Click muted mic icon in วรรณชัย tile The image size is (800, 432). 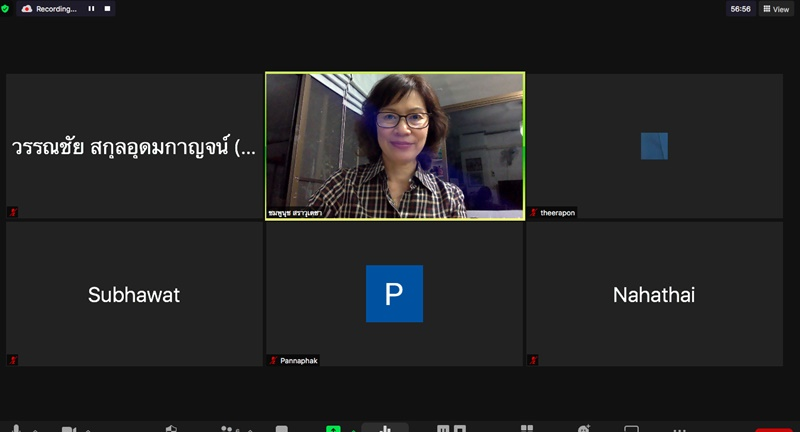[13, 212]
